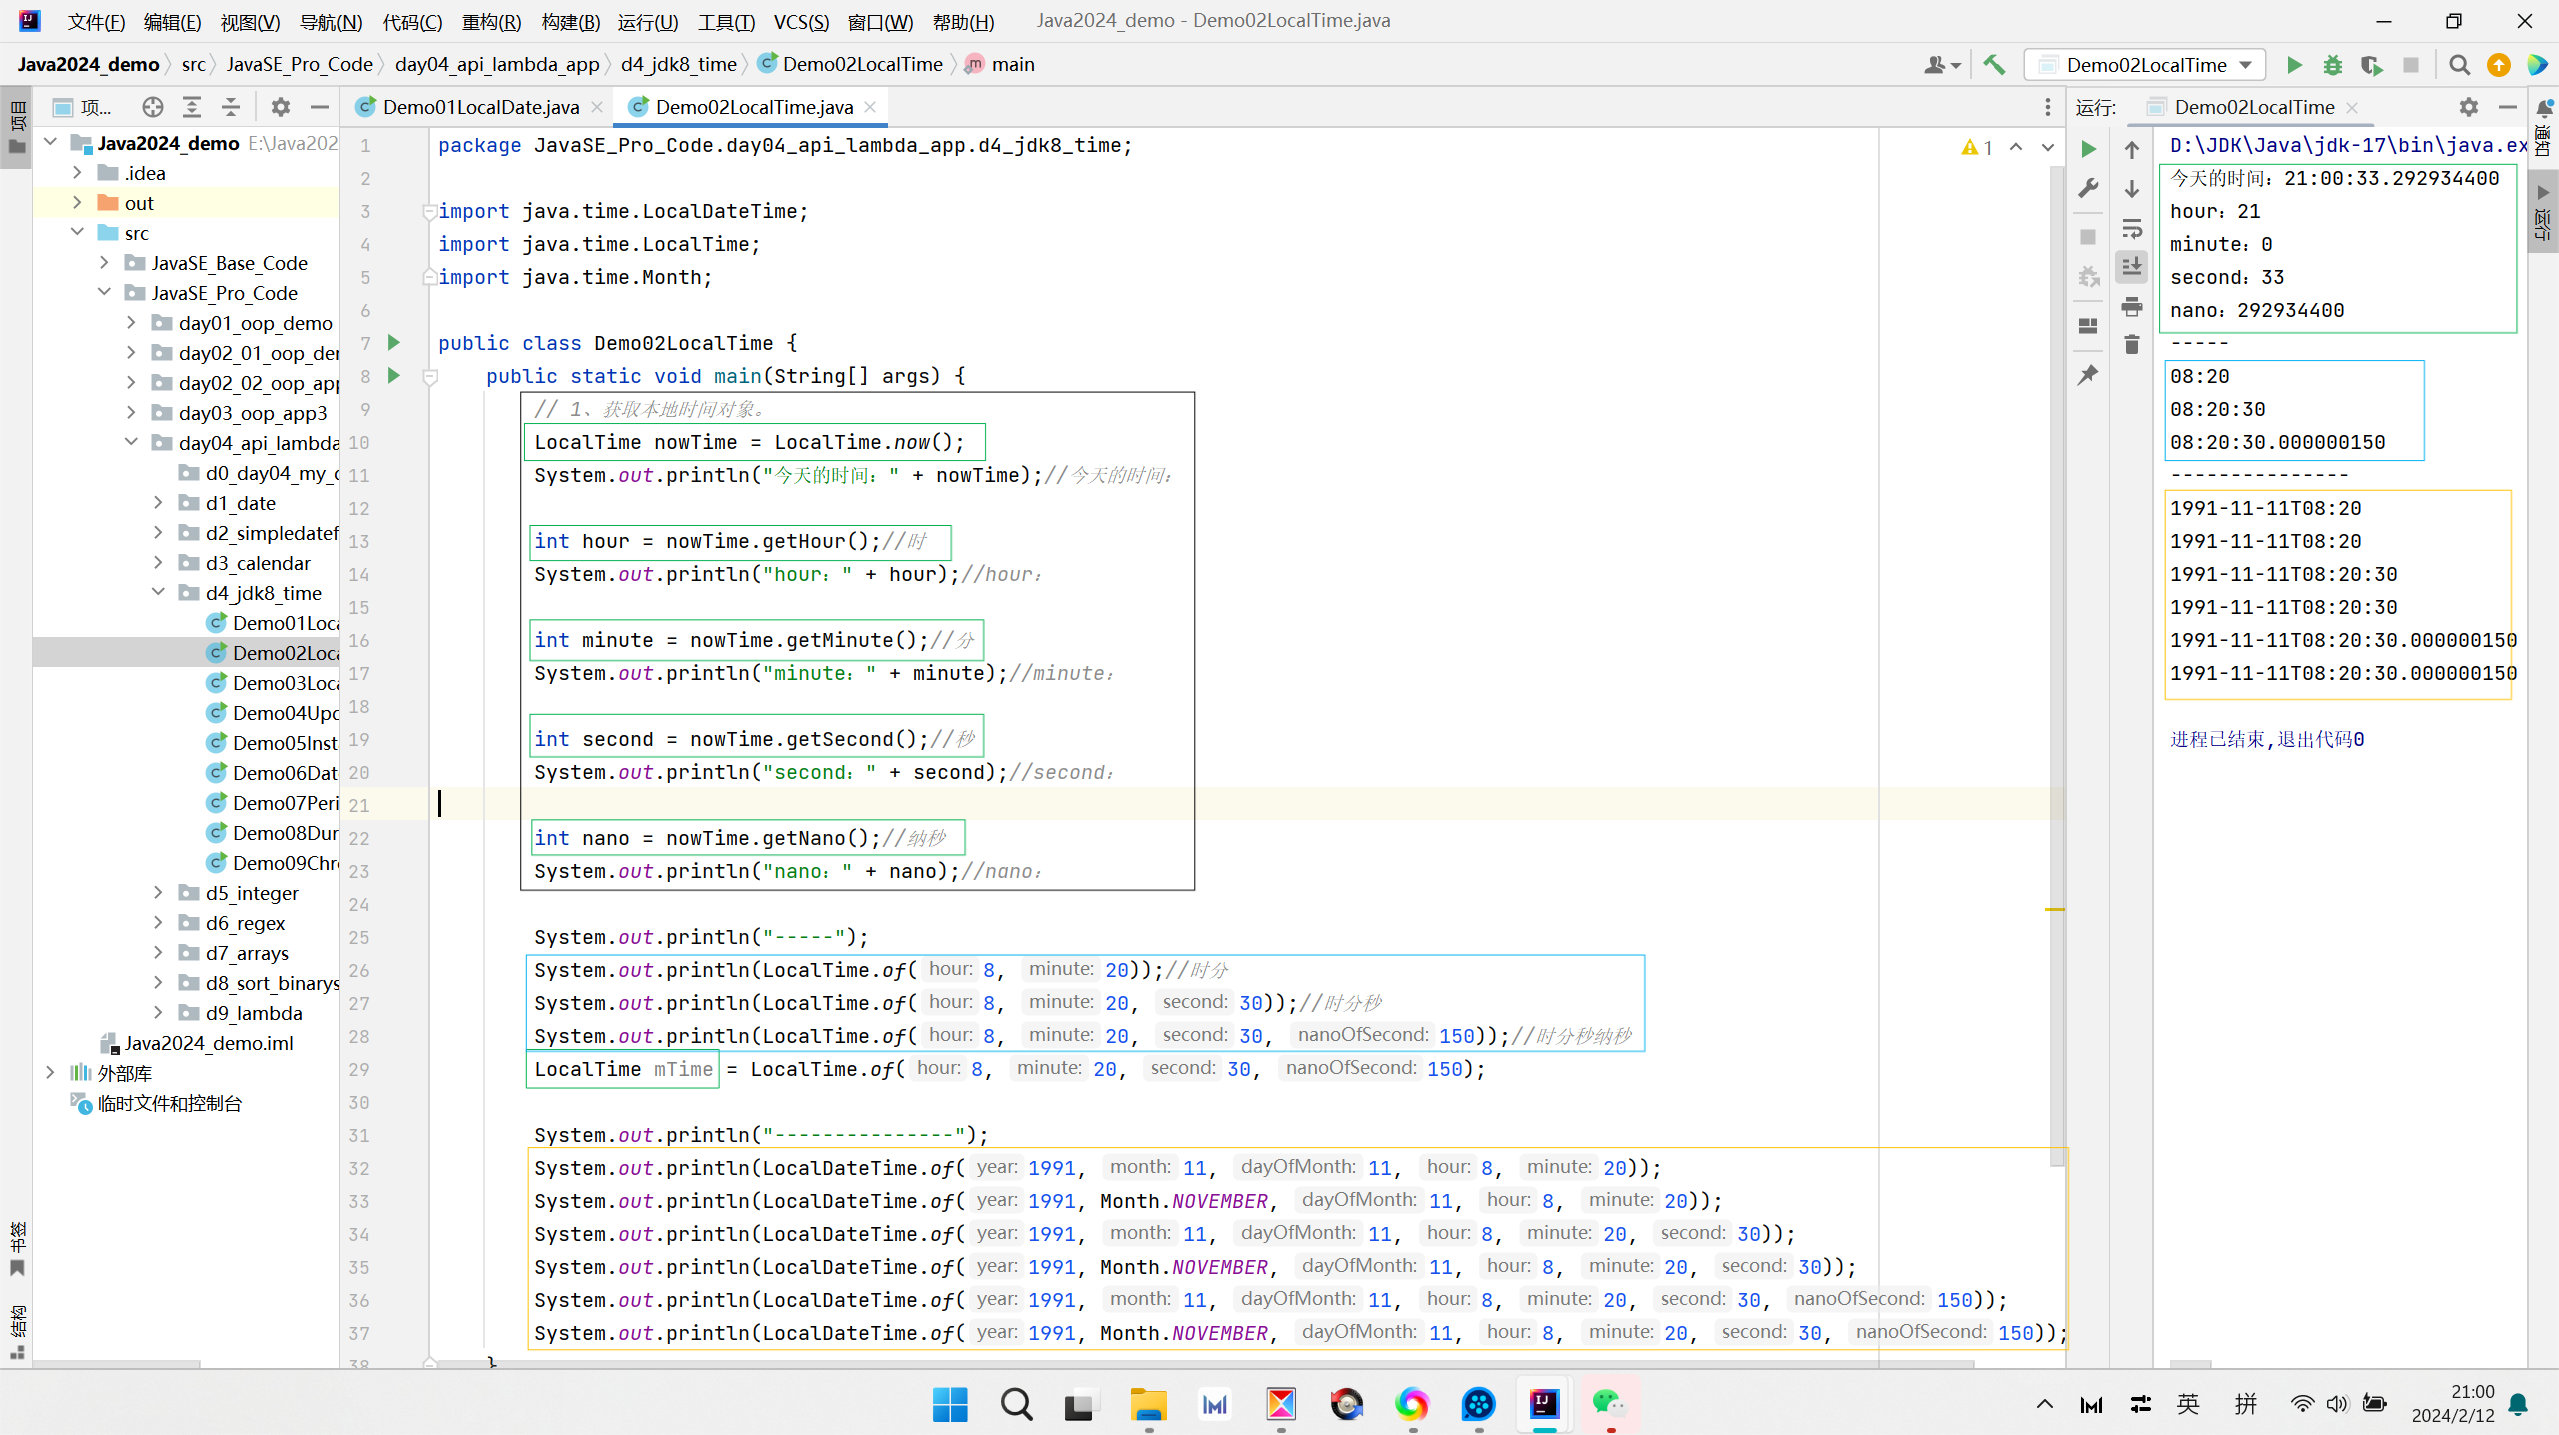
Task: Click the main method breadcrumb
Action: pyautogui.click(x=1012, y=64)
